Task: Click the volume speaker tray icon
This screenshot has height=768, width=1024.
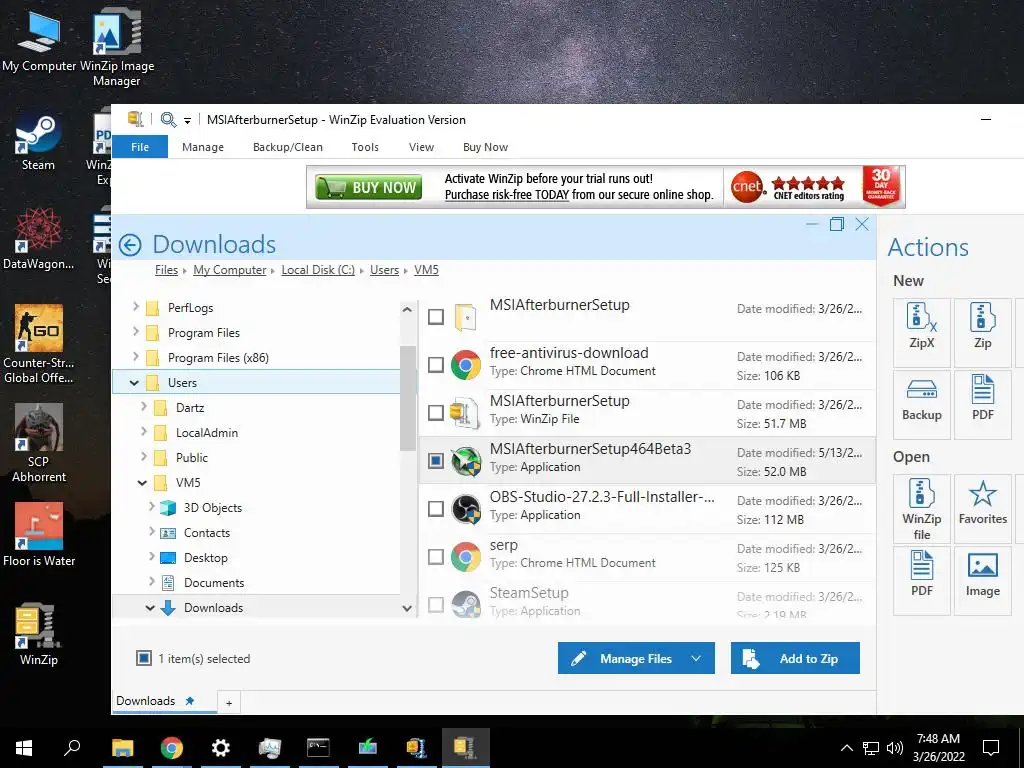Action: [x=895, y=748]
